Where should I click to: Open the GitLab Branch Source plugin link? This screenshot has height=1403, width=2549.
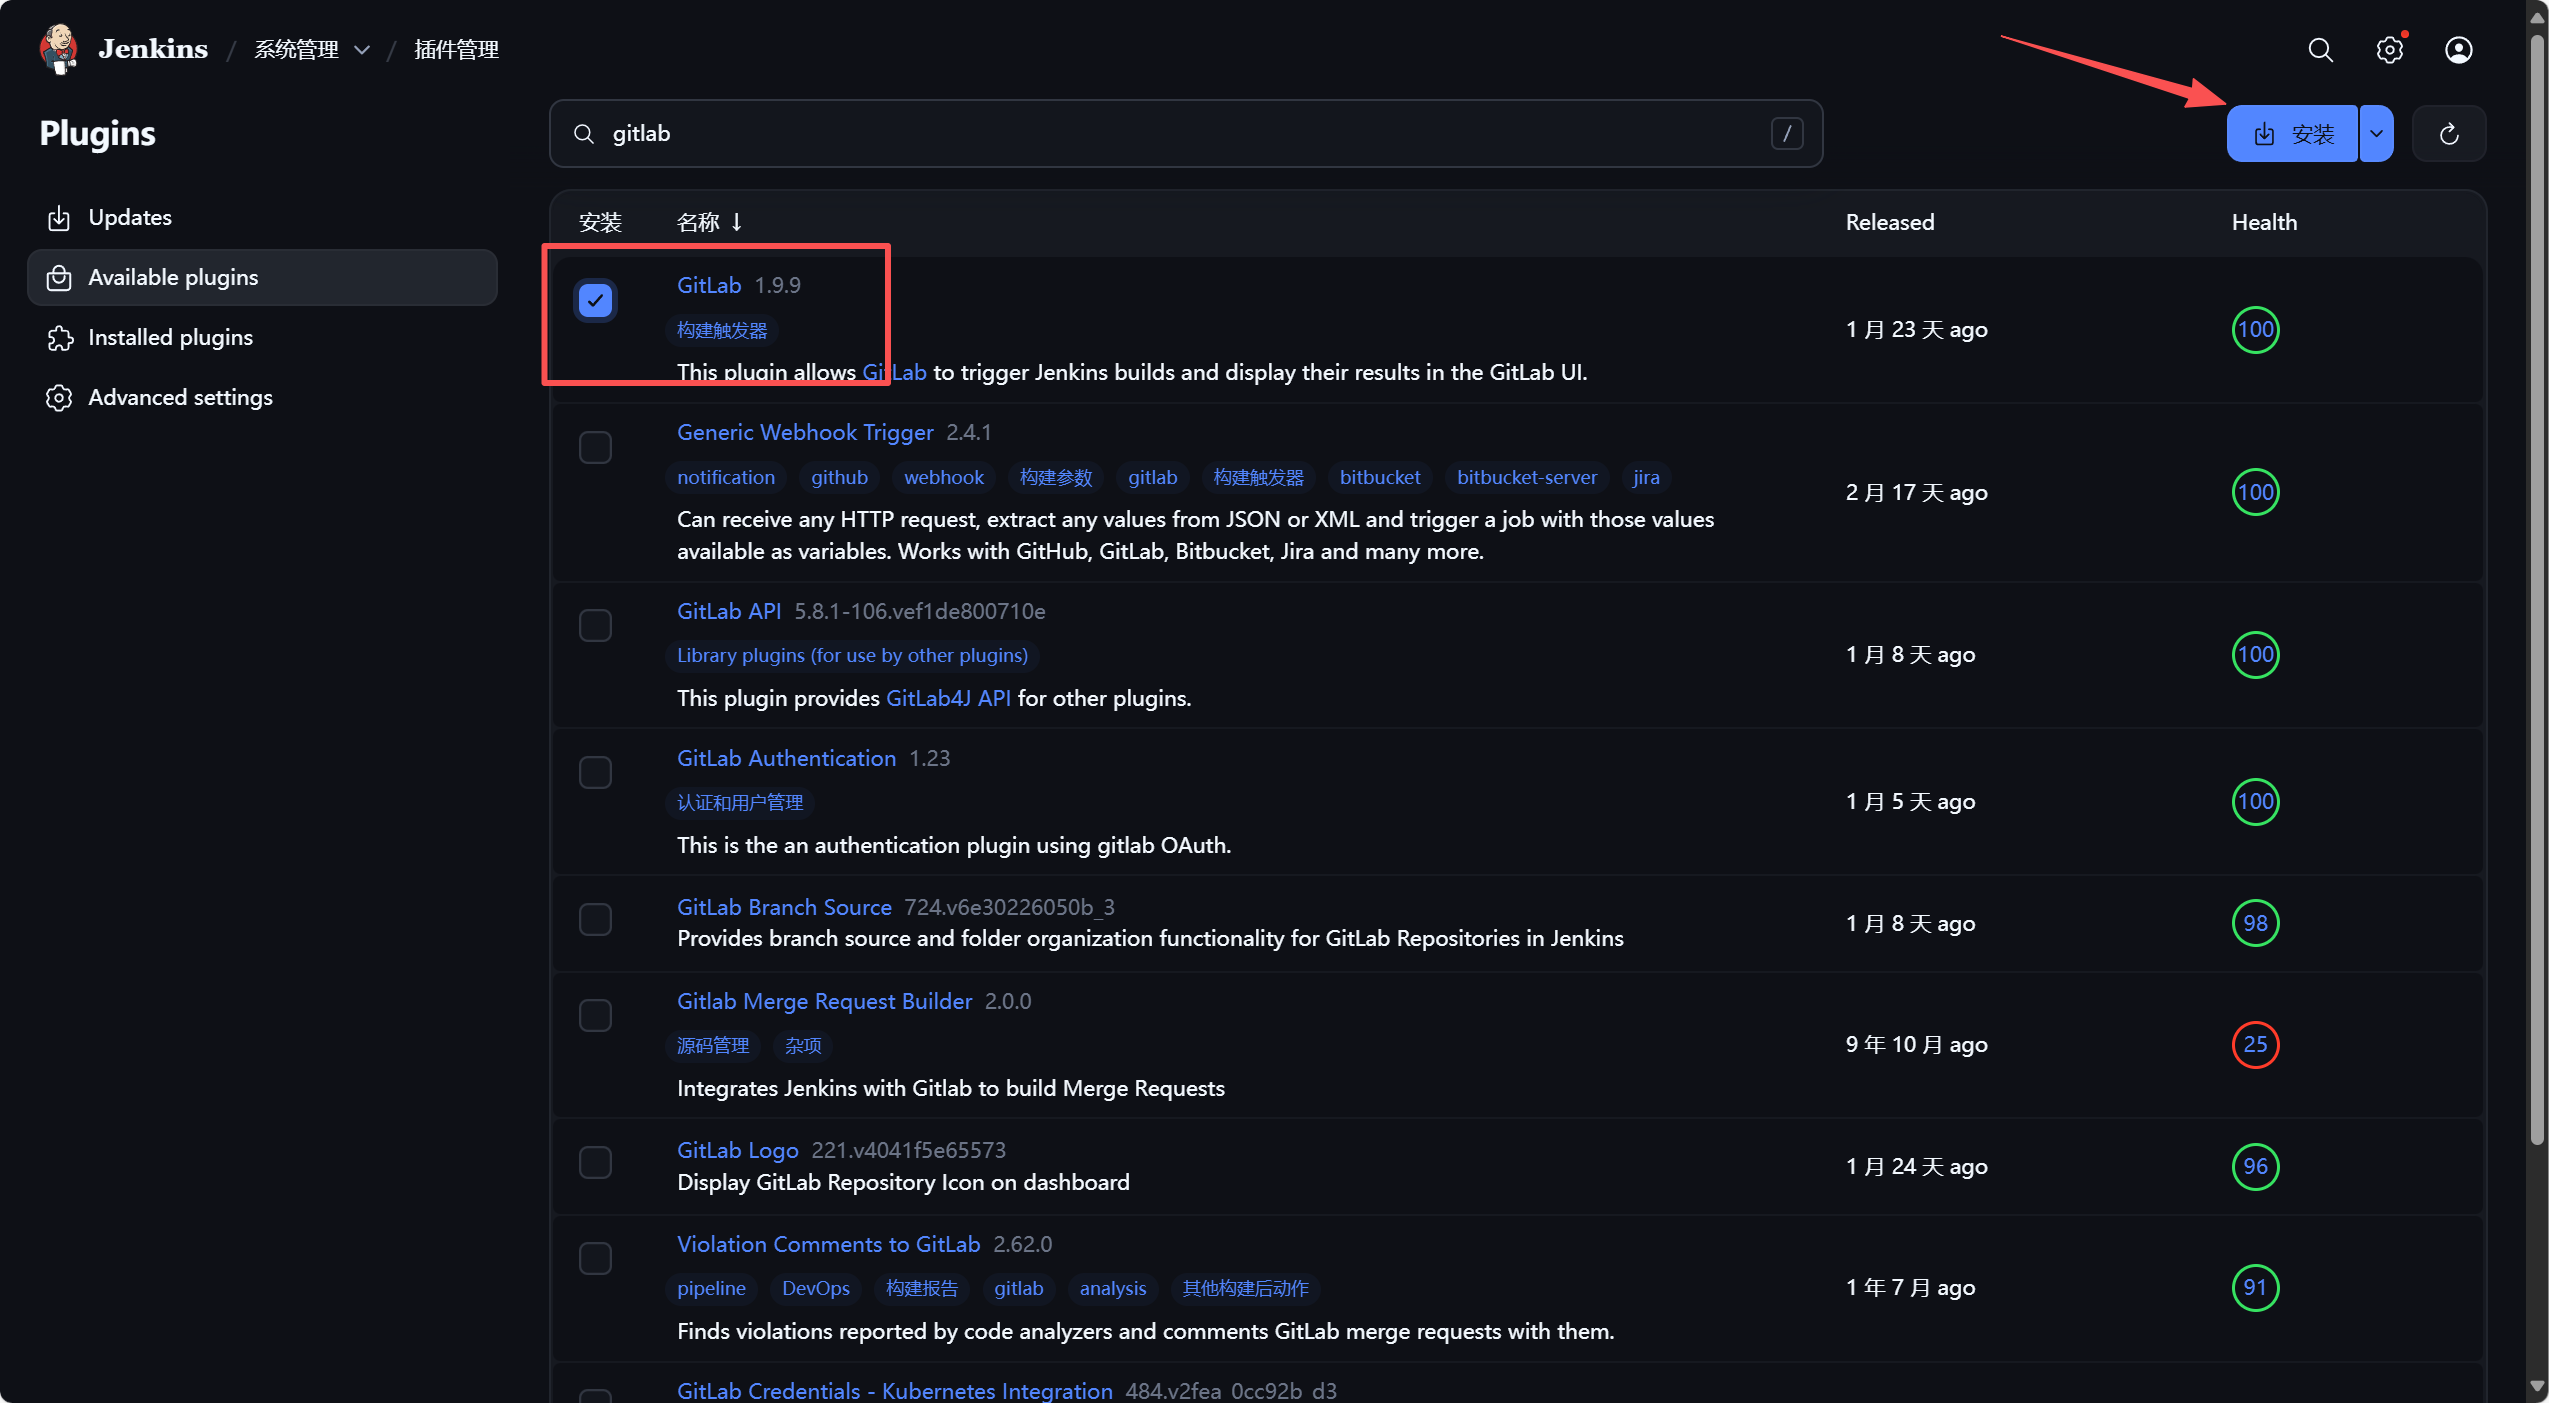[x=783, y=907]
